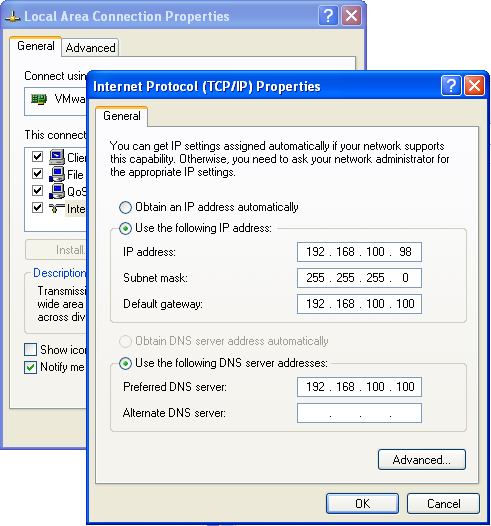This screenshot has width=491, height=526.
Task: Select the File and Printer Sharing icon
Action: click(x=57, y=174)
